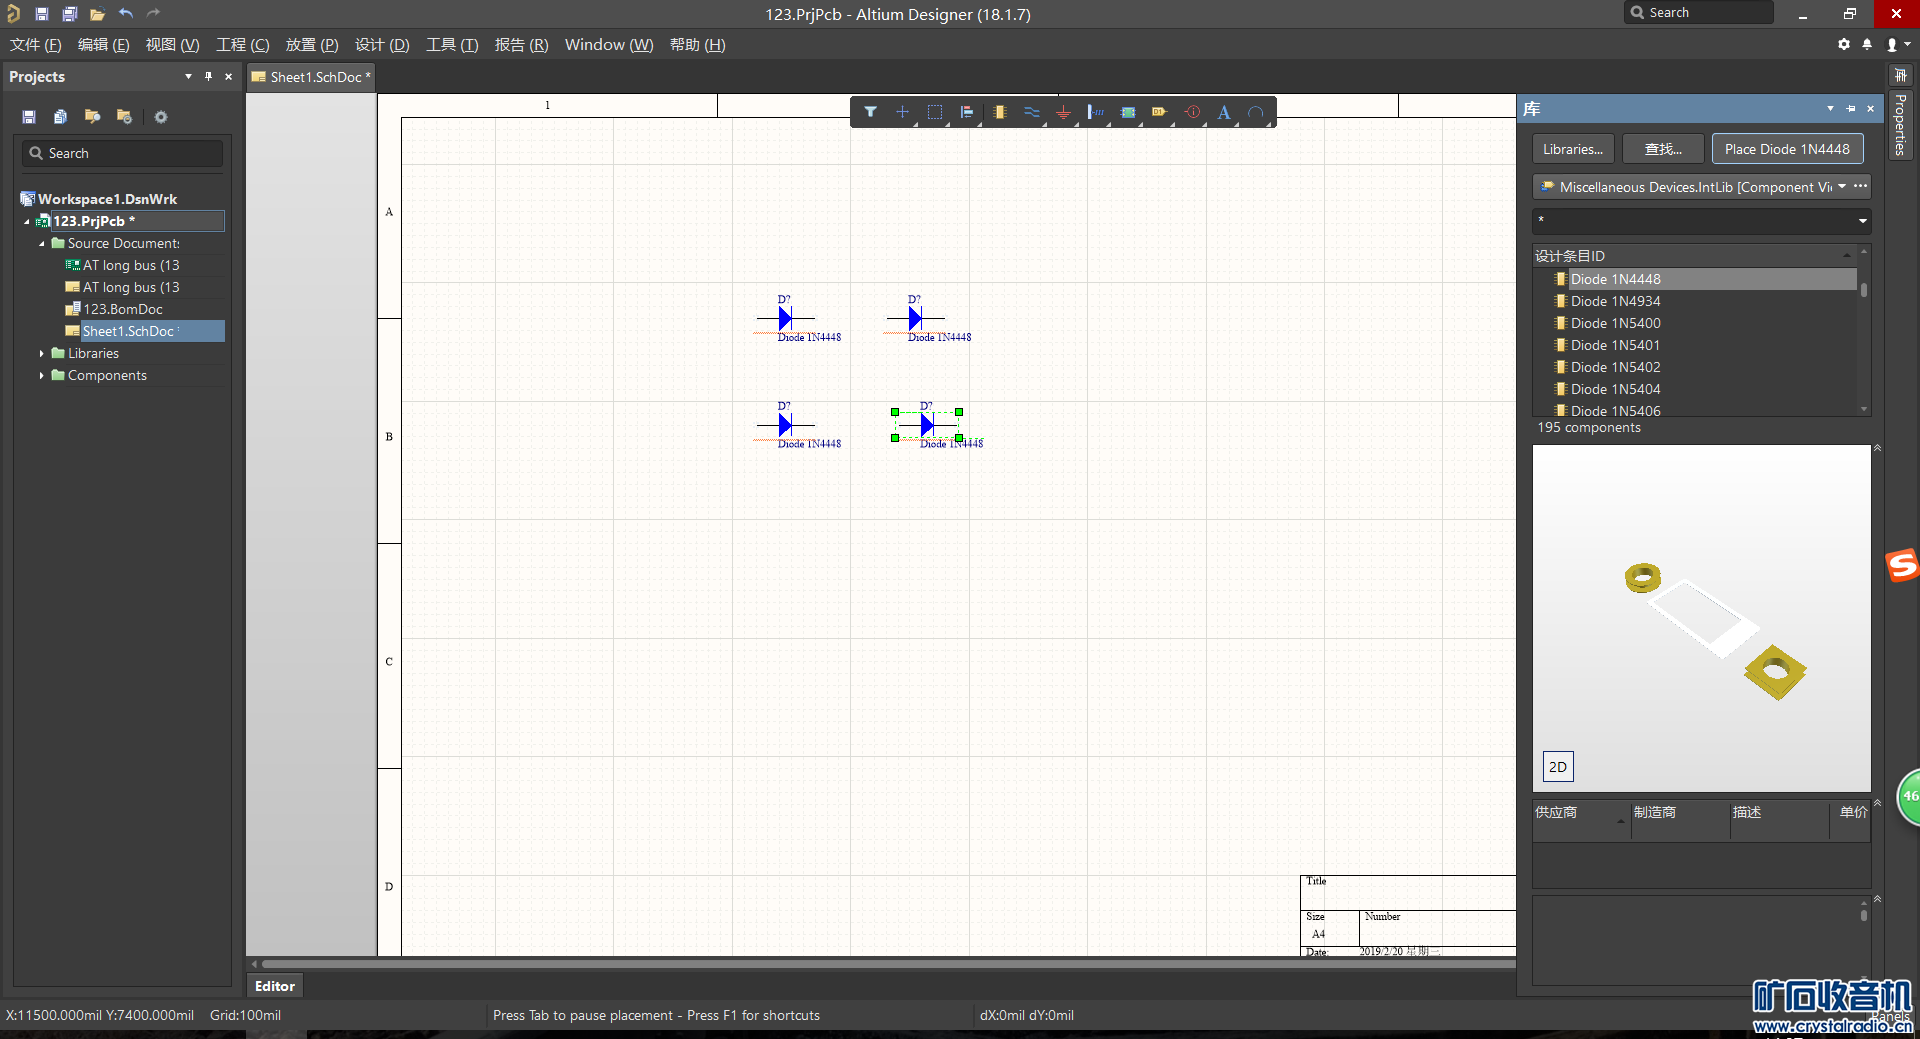Click the Projects panel search field
This screenshot has height=1039, width=1920.
point(122,153)
